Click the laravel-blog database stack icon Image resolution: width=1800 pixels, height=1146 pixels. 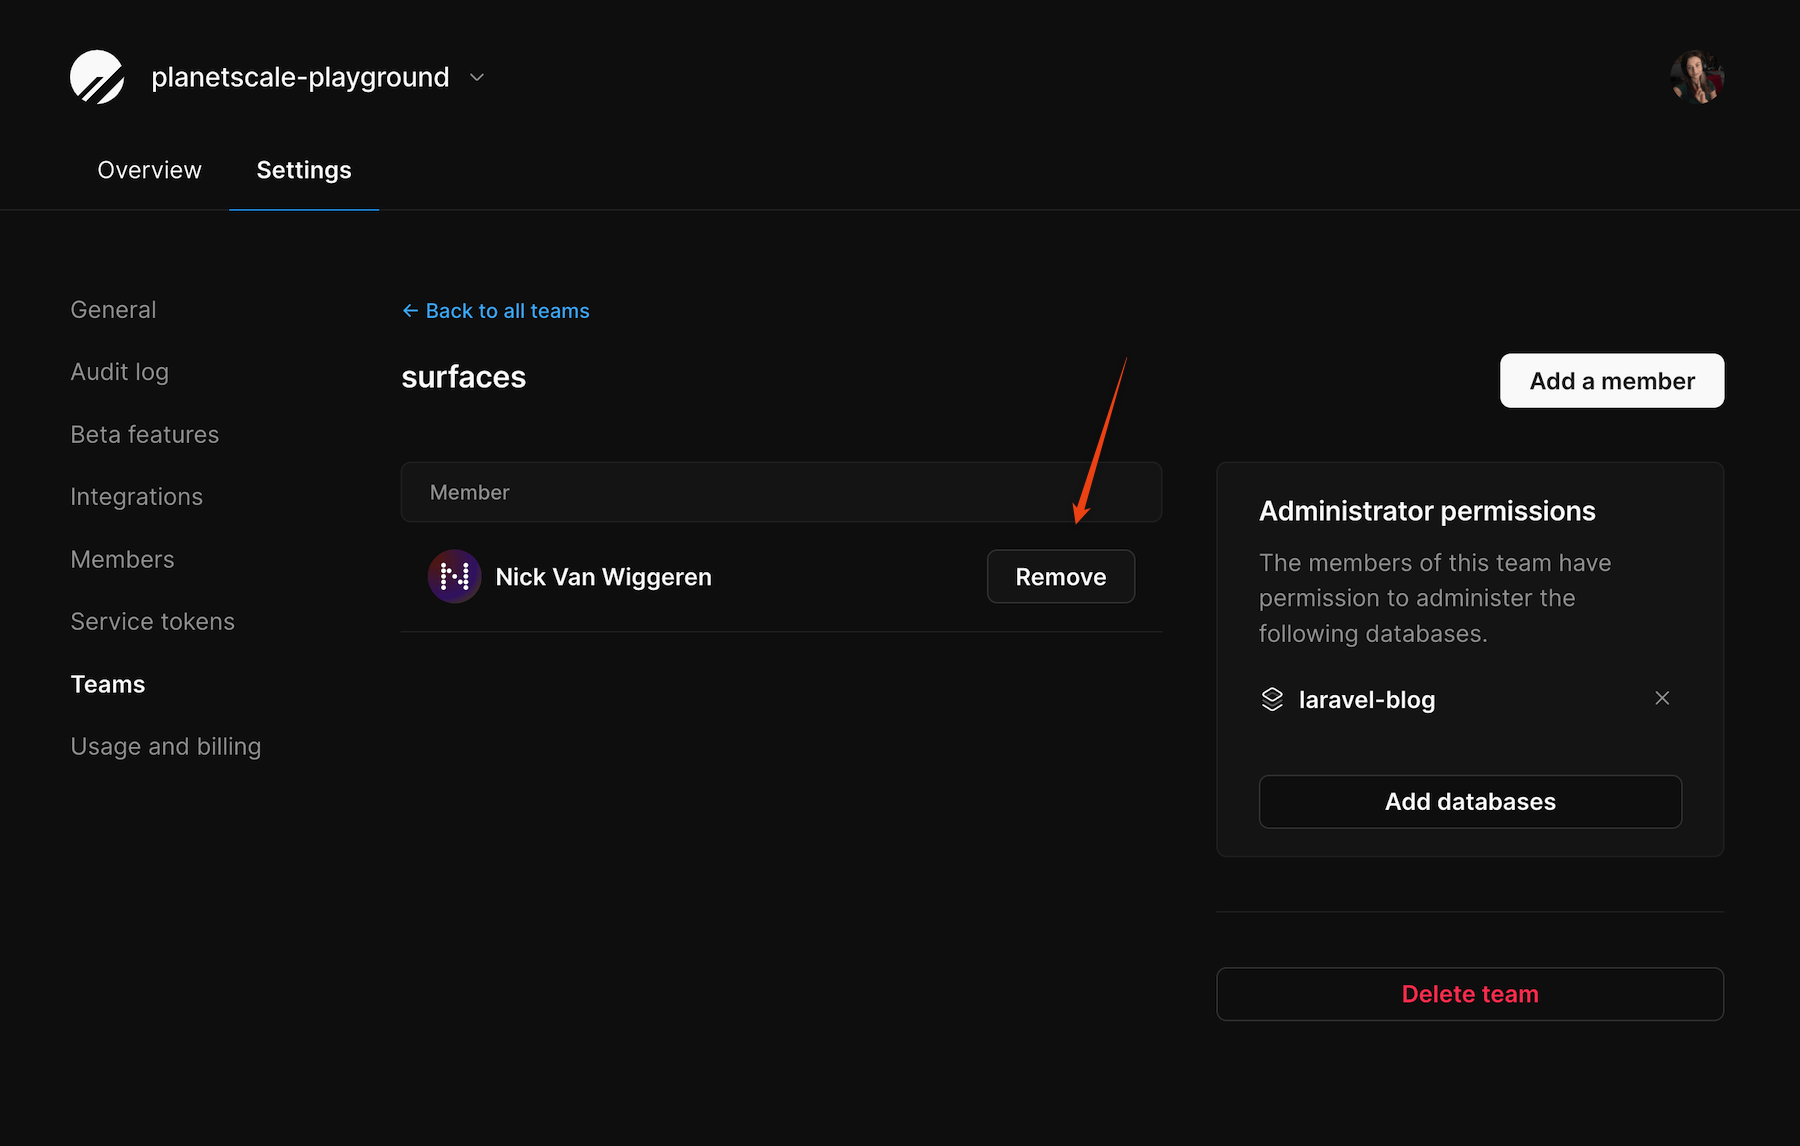(1272, 699)
